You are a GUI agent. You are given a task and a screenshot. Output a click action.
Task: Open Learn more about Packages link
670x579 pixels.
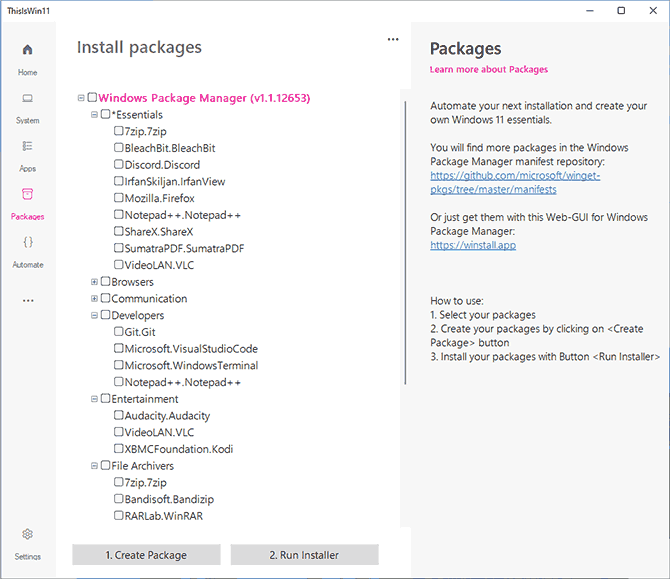488,69
